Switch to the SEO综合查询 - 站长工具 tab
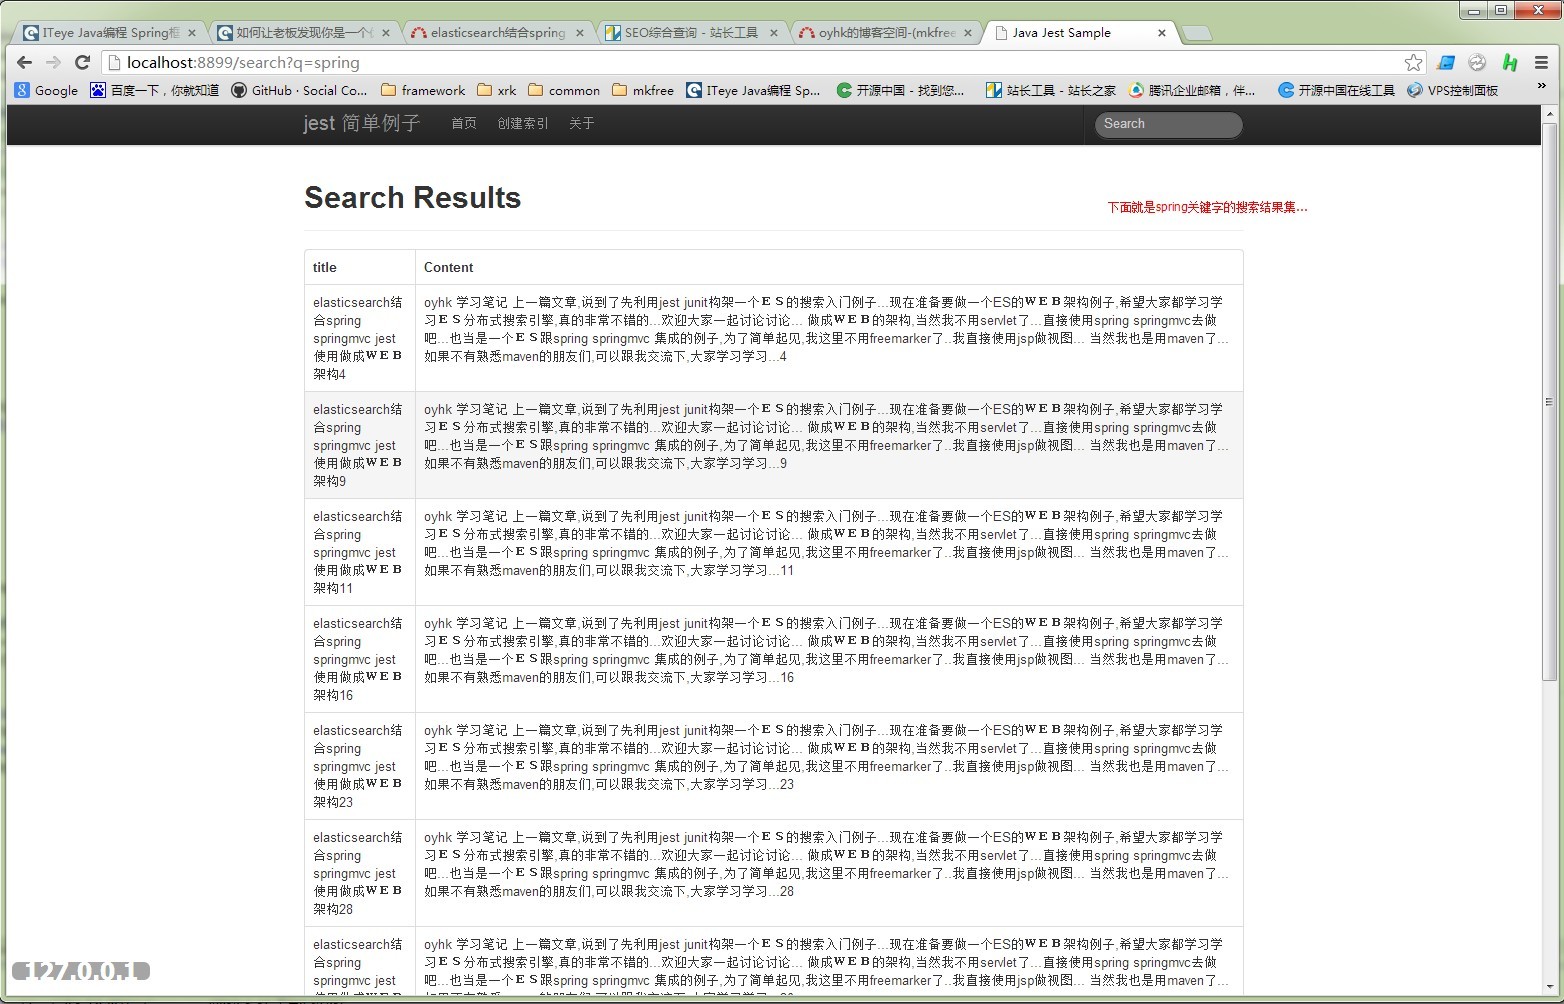This screenshot has width=1564, height=1004. 691,33
